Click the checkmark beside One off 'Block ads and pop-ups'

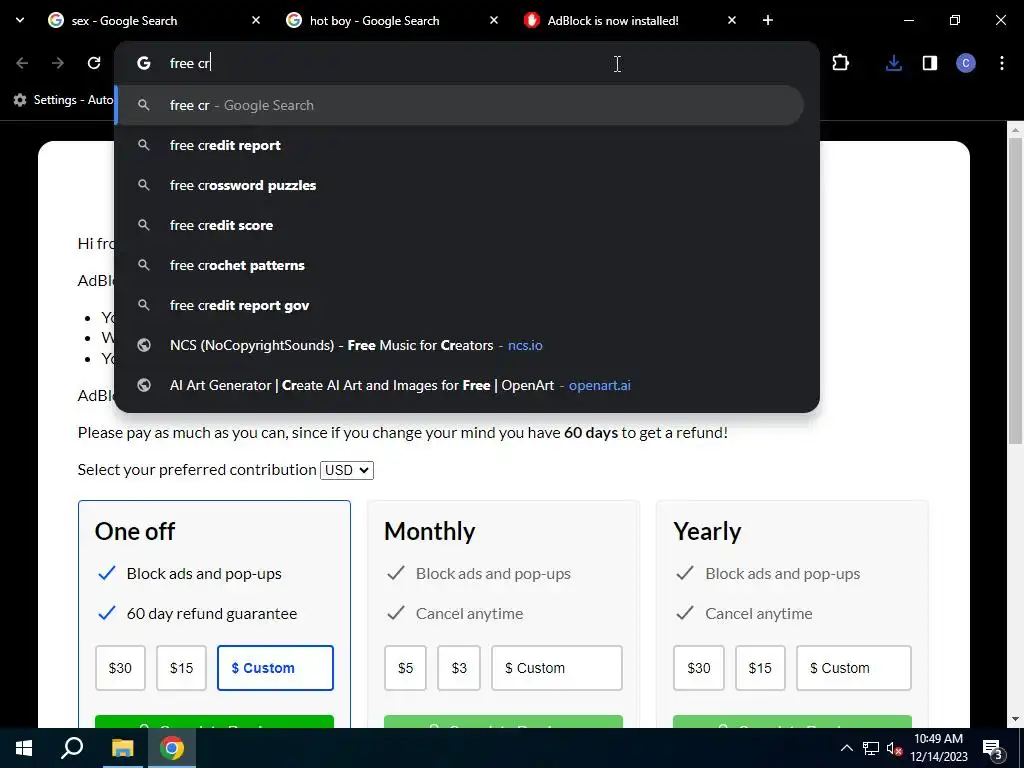[106, 573]
